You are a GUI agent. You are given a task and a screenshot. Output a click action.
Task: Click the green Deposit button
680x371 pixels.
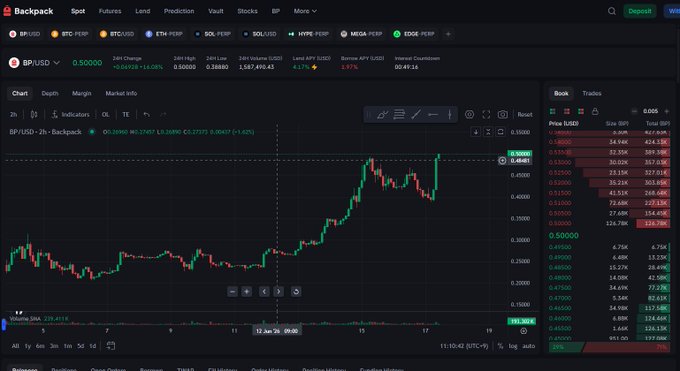coord(640,11)
